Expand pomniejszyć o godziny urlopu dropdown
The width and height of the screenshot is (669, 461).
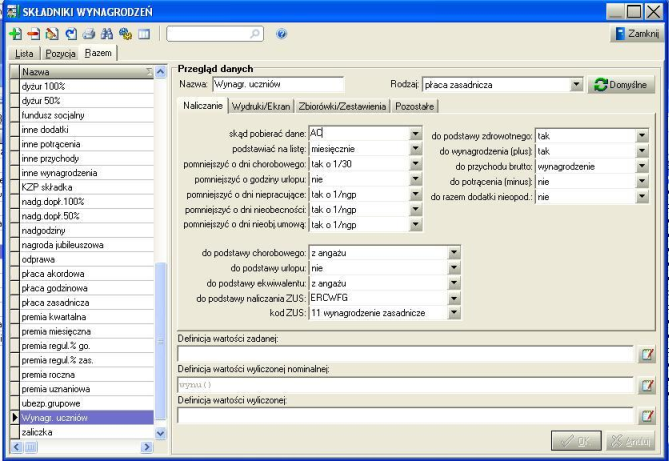point(415,179)
